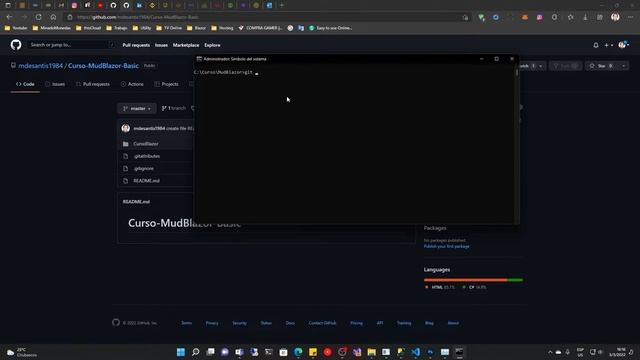Expand the master branch selector
640x360 pixels.
137,109
